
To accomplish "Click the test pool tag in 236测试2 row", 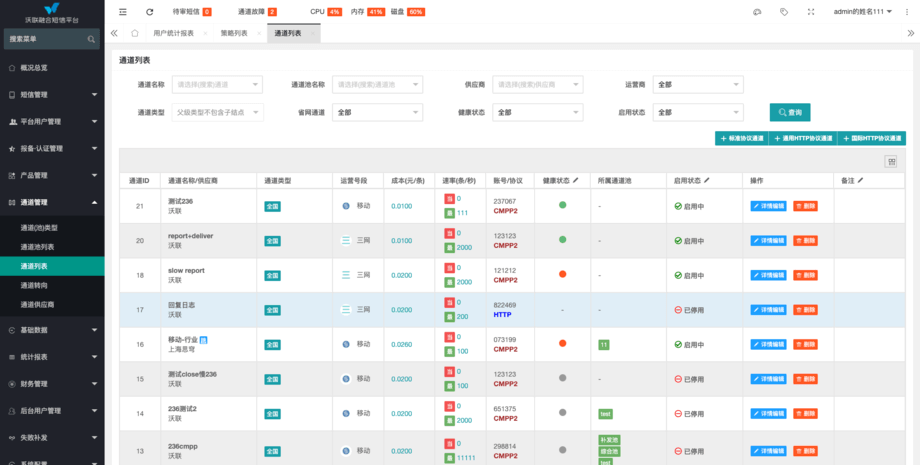I will pyautogui.click(x=606, y=414).
